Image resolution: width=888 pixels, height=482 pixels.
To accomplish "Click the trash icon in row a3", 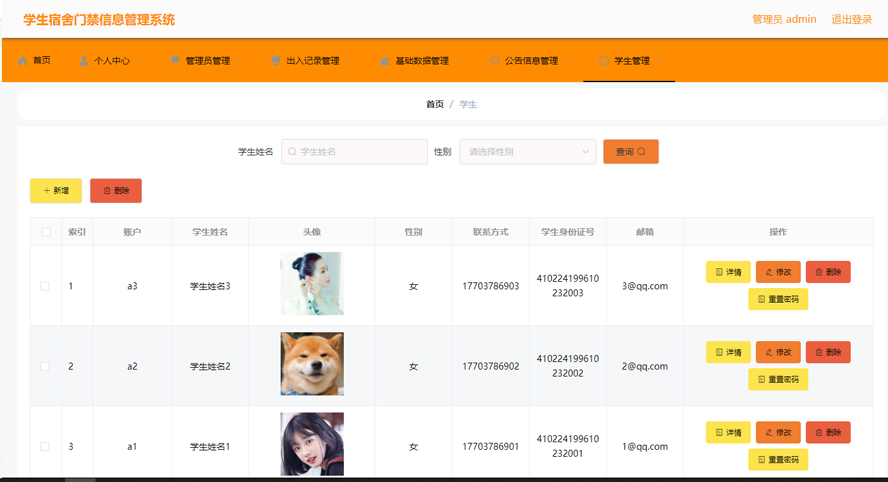I will pos(819,272).
